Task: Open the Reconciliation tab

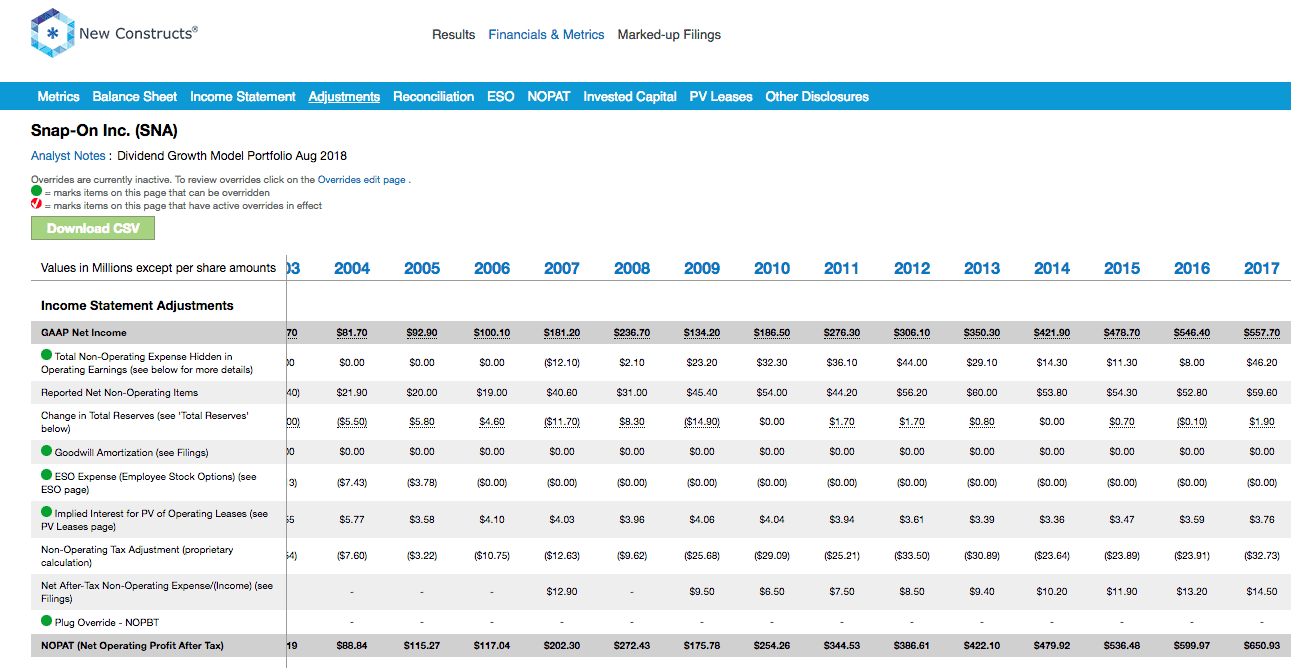Action: [x=433, y=97]
